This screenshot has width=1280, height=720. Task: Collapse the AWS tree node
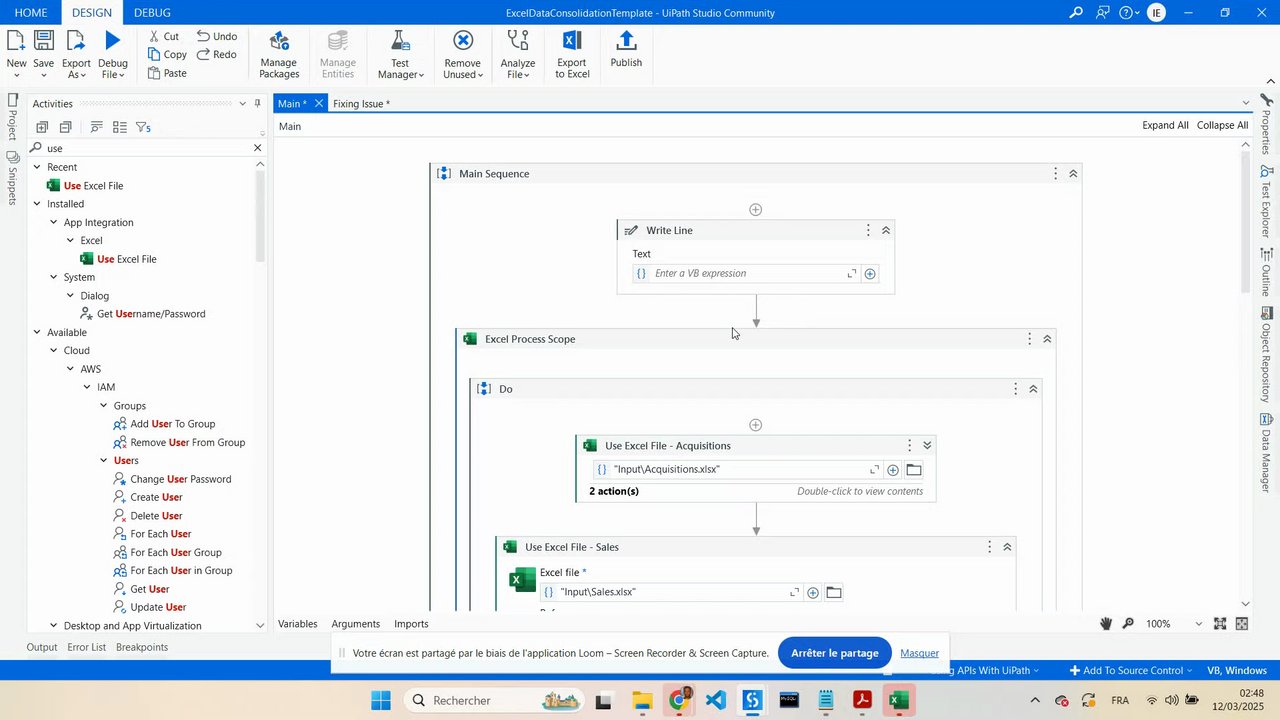click(x=71, y=369)
